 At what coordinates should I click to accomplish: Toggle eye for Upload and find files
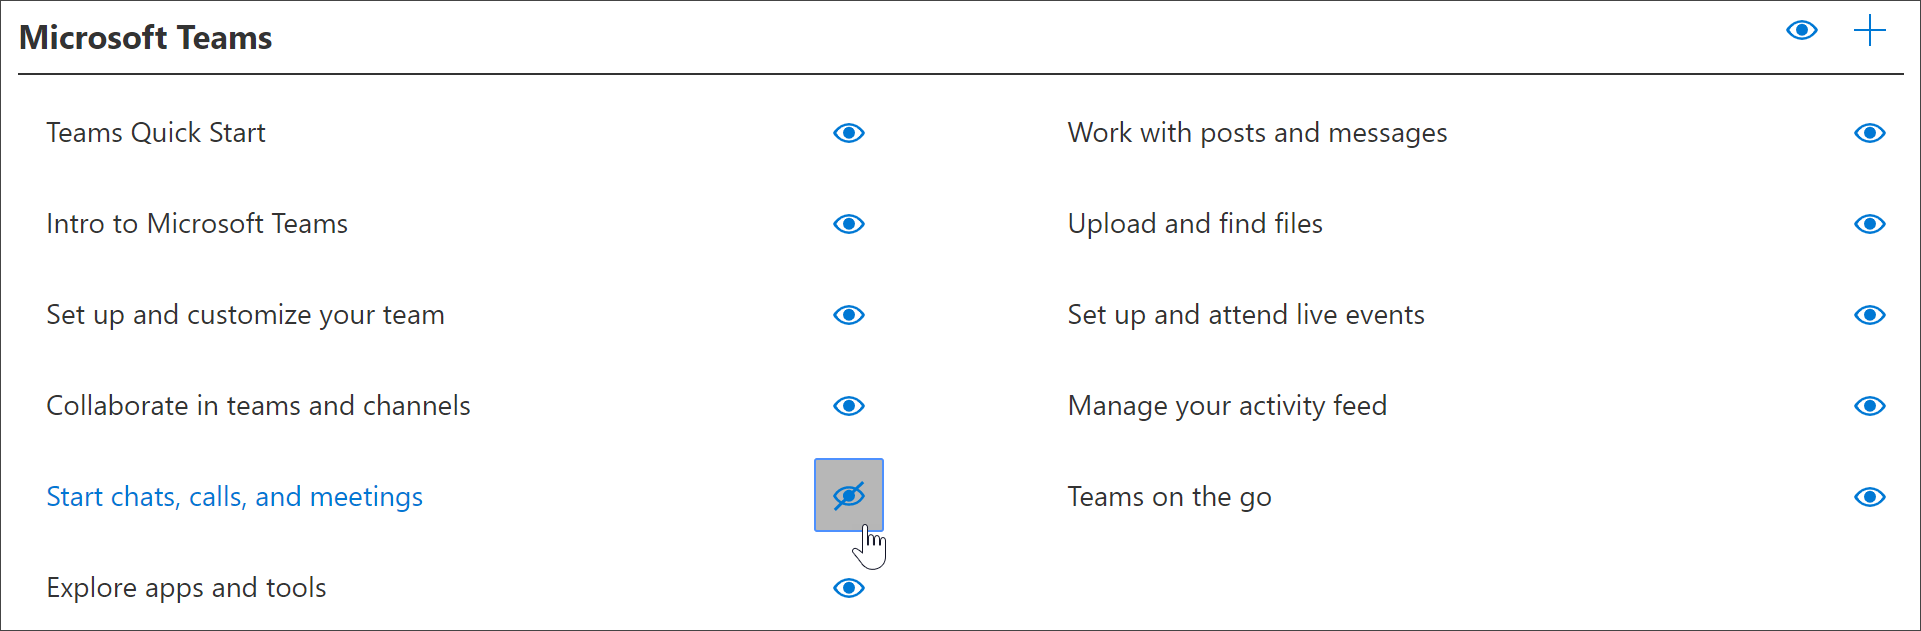(x=1869, y=224)
